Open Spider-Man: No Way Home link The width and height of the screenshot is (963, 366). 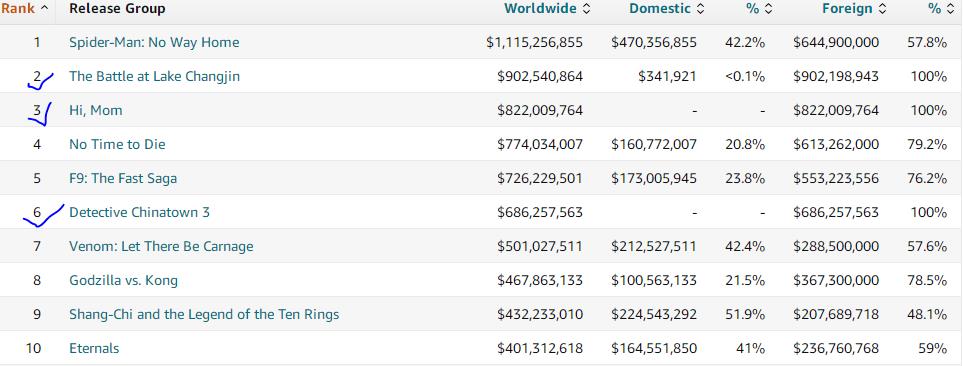[154, 42]
